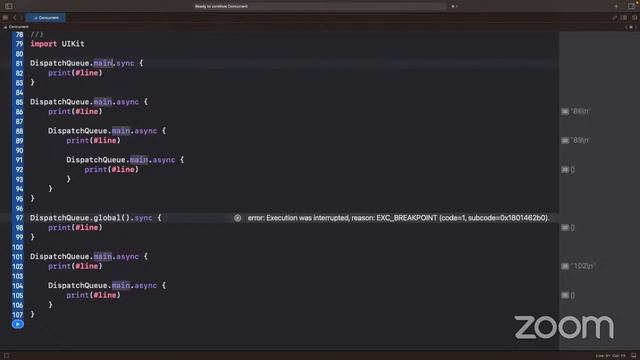
Task: Click line number 97 in gutter
Action: (x=19, y=218)
